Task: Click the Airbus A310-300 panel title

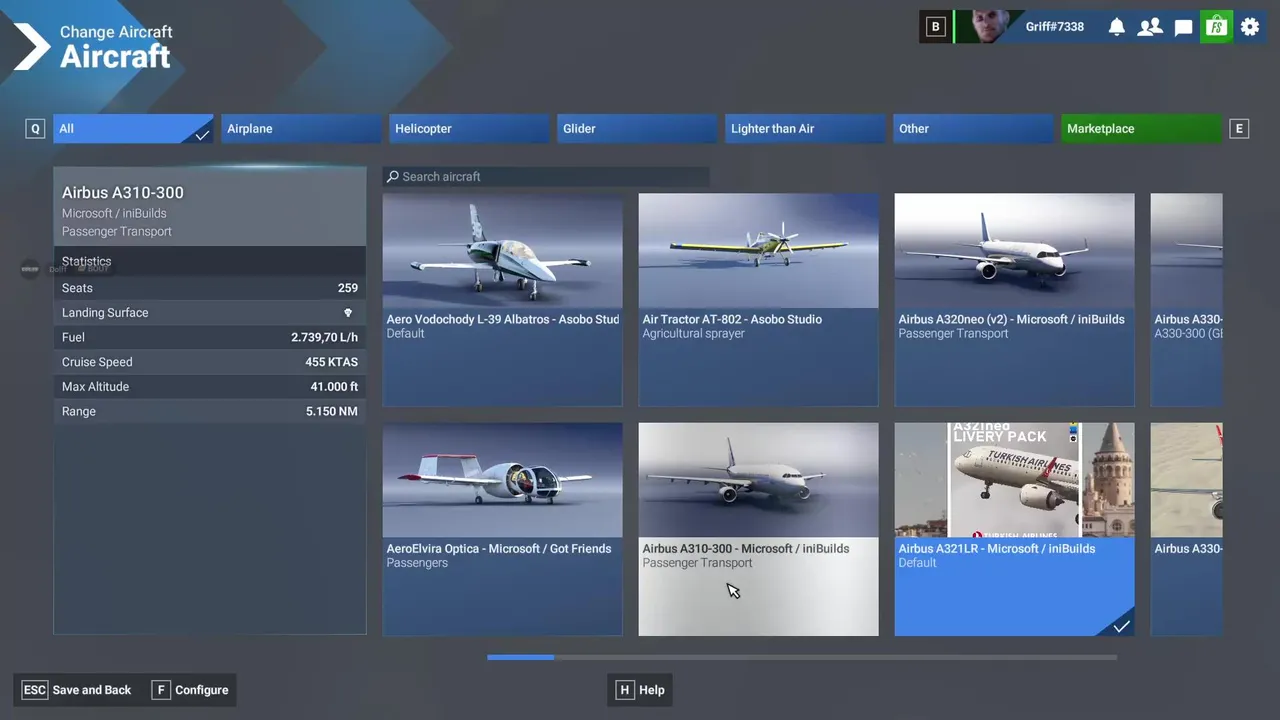Action: tap(123, 193)
